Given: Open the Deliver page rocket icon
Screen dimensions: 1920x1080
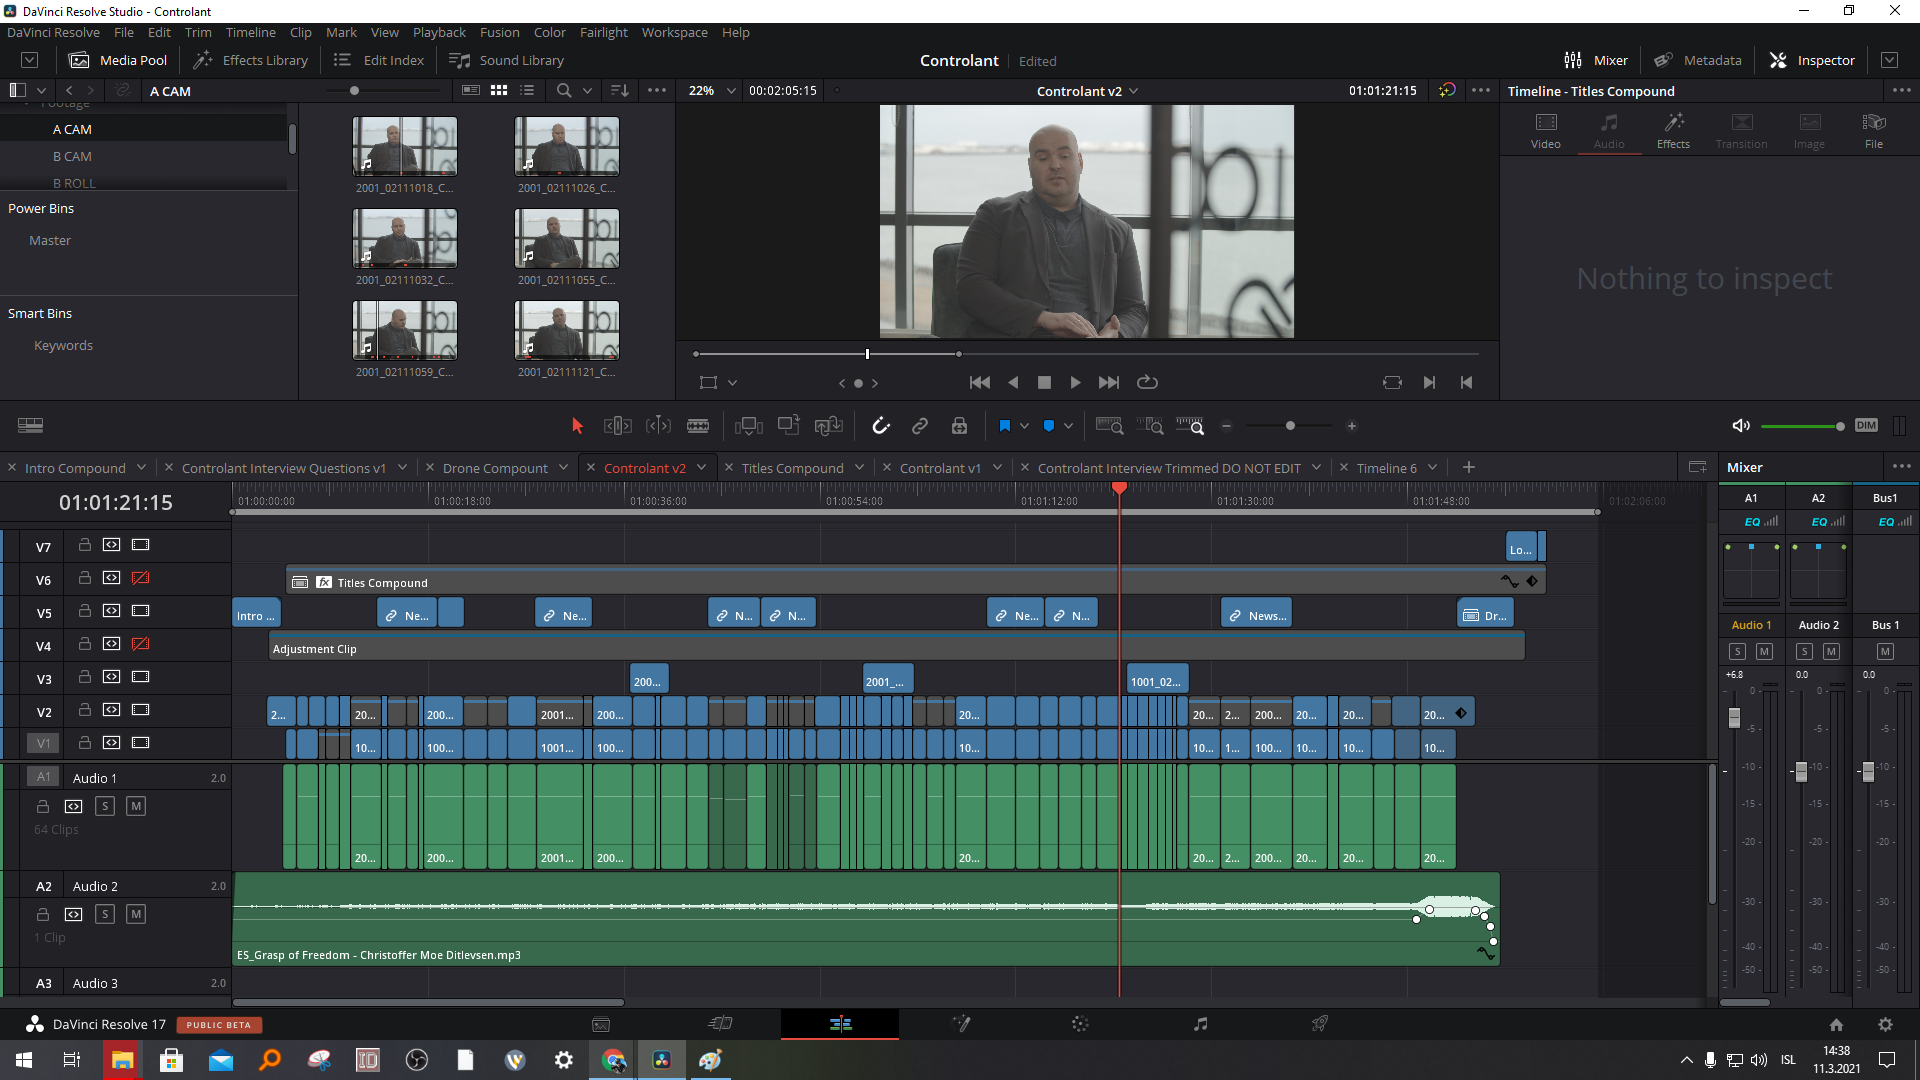Looking at the screenshot, I should (x=1320, y=1024).
